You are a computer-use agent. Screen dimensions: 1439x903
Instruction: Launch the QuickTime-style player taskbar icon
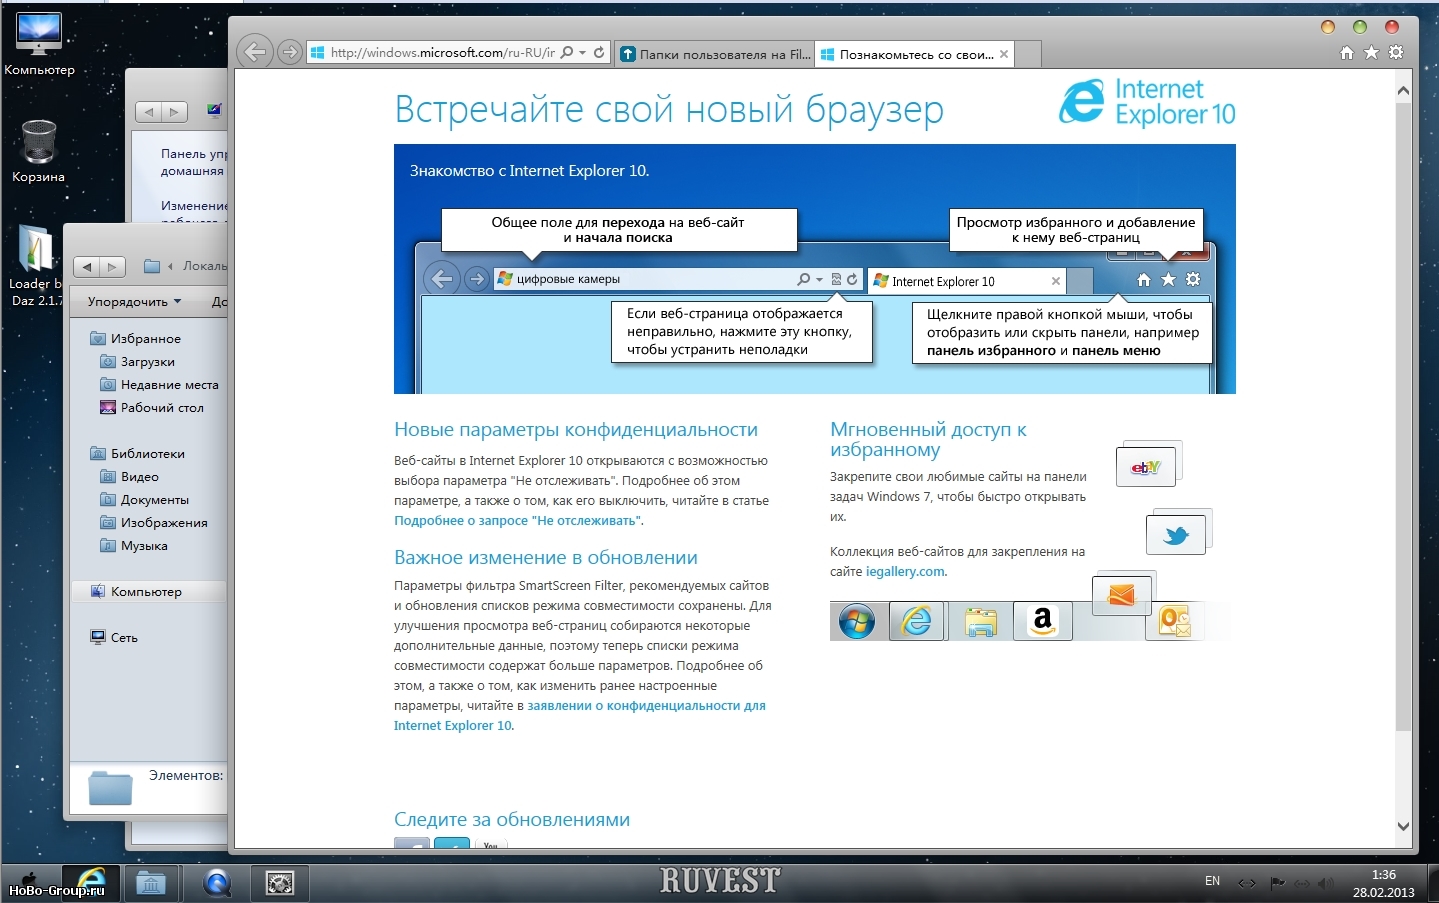point(217,882)
